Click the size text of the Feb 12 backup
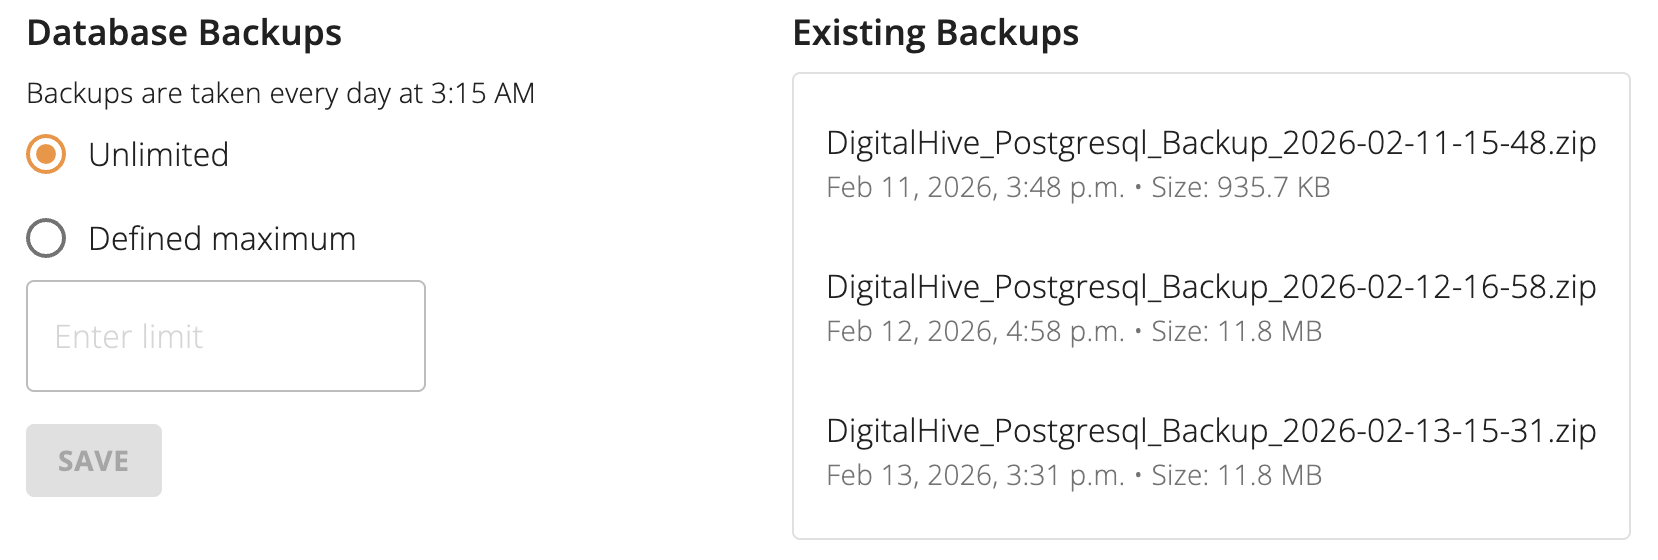This screenshot has height=560, width=1658. [x=1236, y=332]
